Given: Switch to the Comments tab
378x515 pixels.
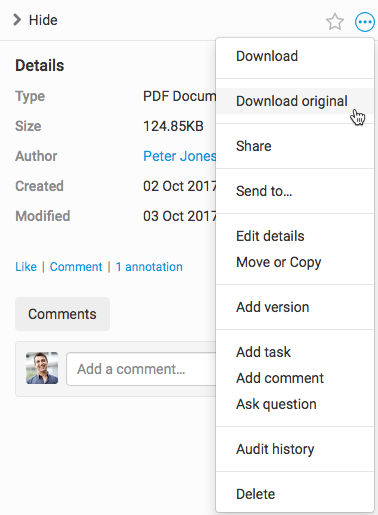Looking at the screenshot, I should pos(62,314).
